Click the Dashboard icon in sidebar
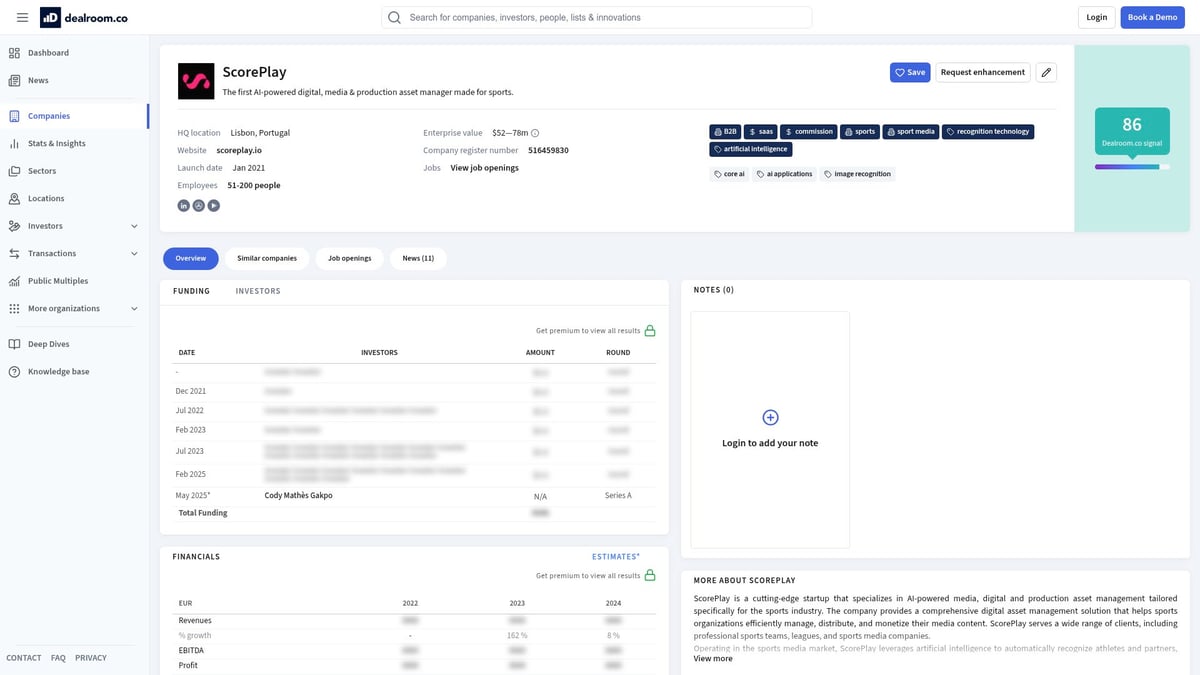 tap(14, 53)
